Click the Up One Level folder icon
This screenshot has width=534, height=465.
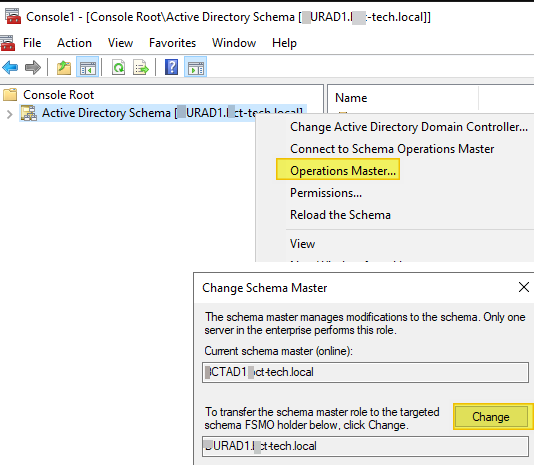64,67
